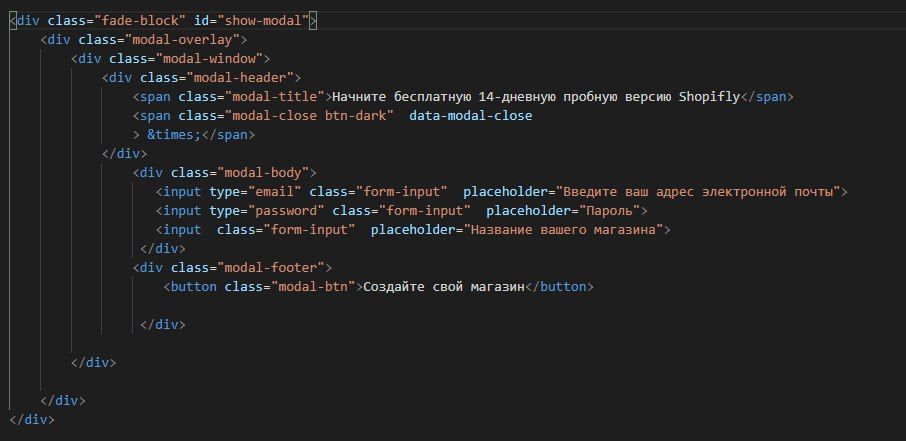Click the "modal-btn" class value
This screenshot has width=906, height=441.
pos(317,287)
